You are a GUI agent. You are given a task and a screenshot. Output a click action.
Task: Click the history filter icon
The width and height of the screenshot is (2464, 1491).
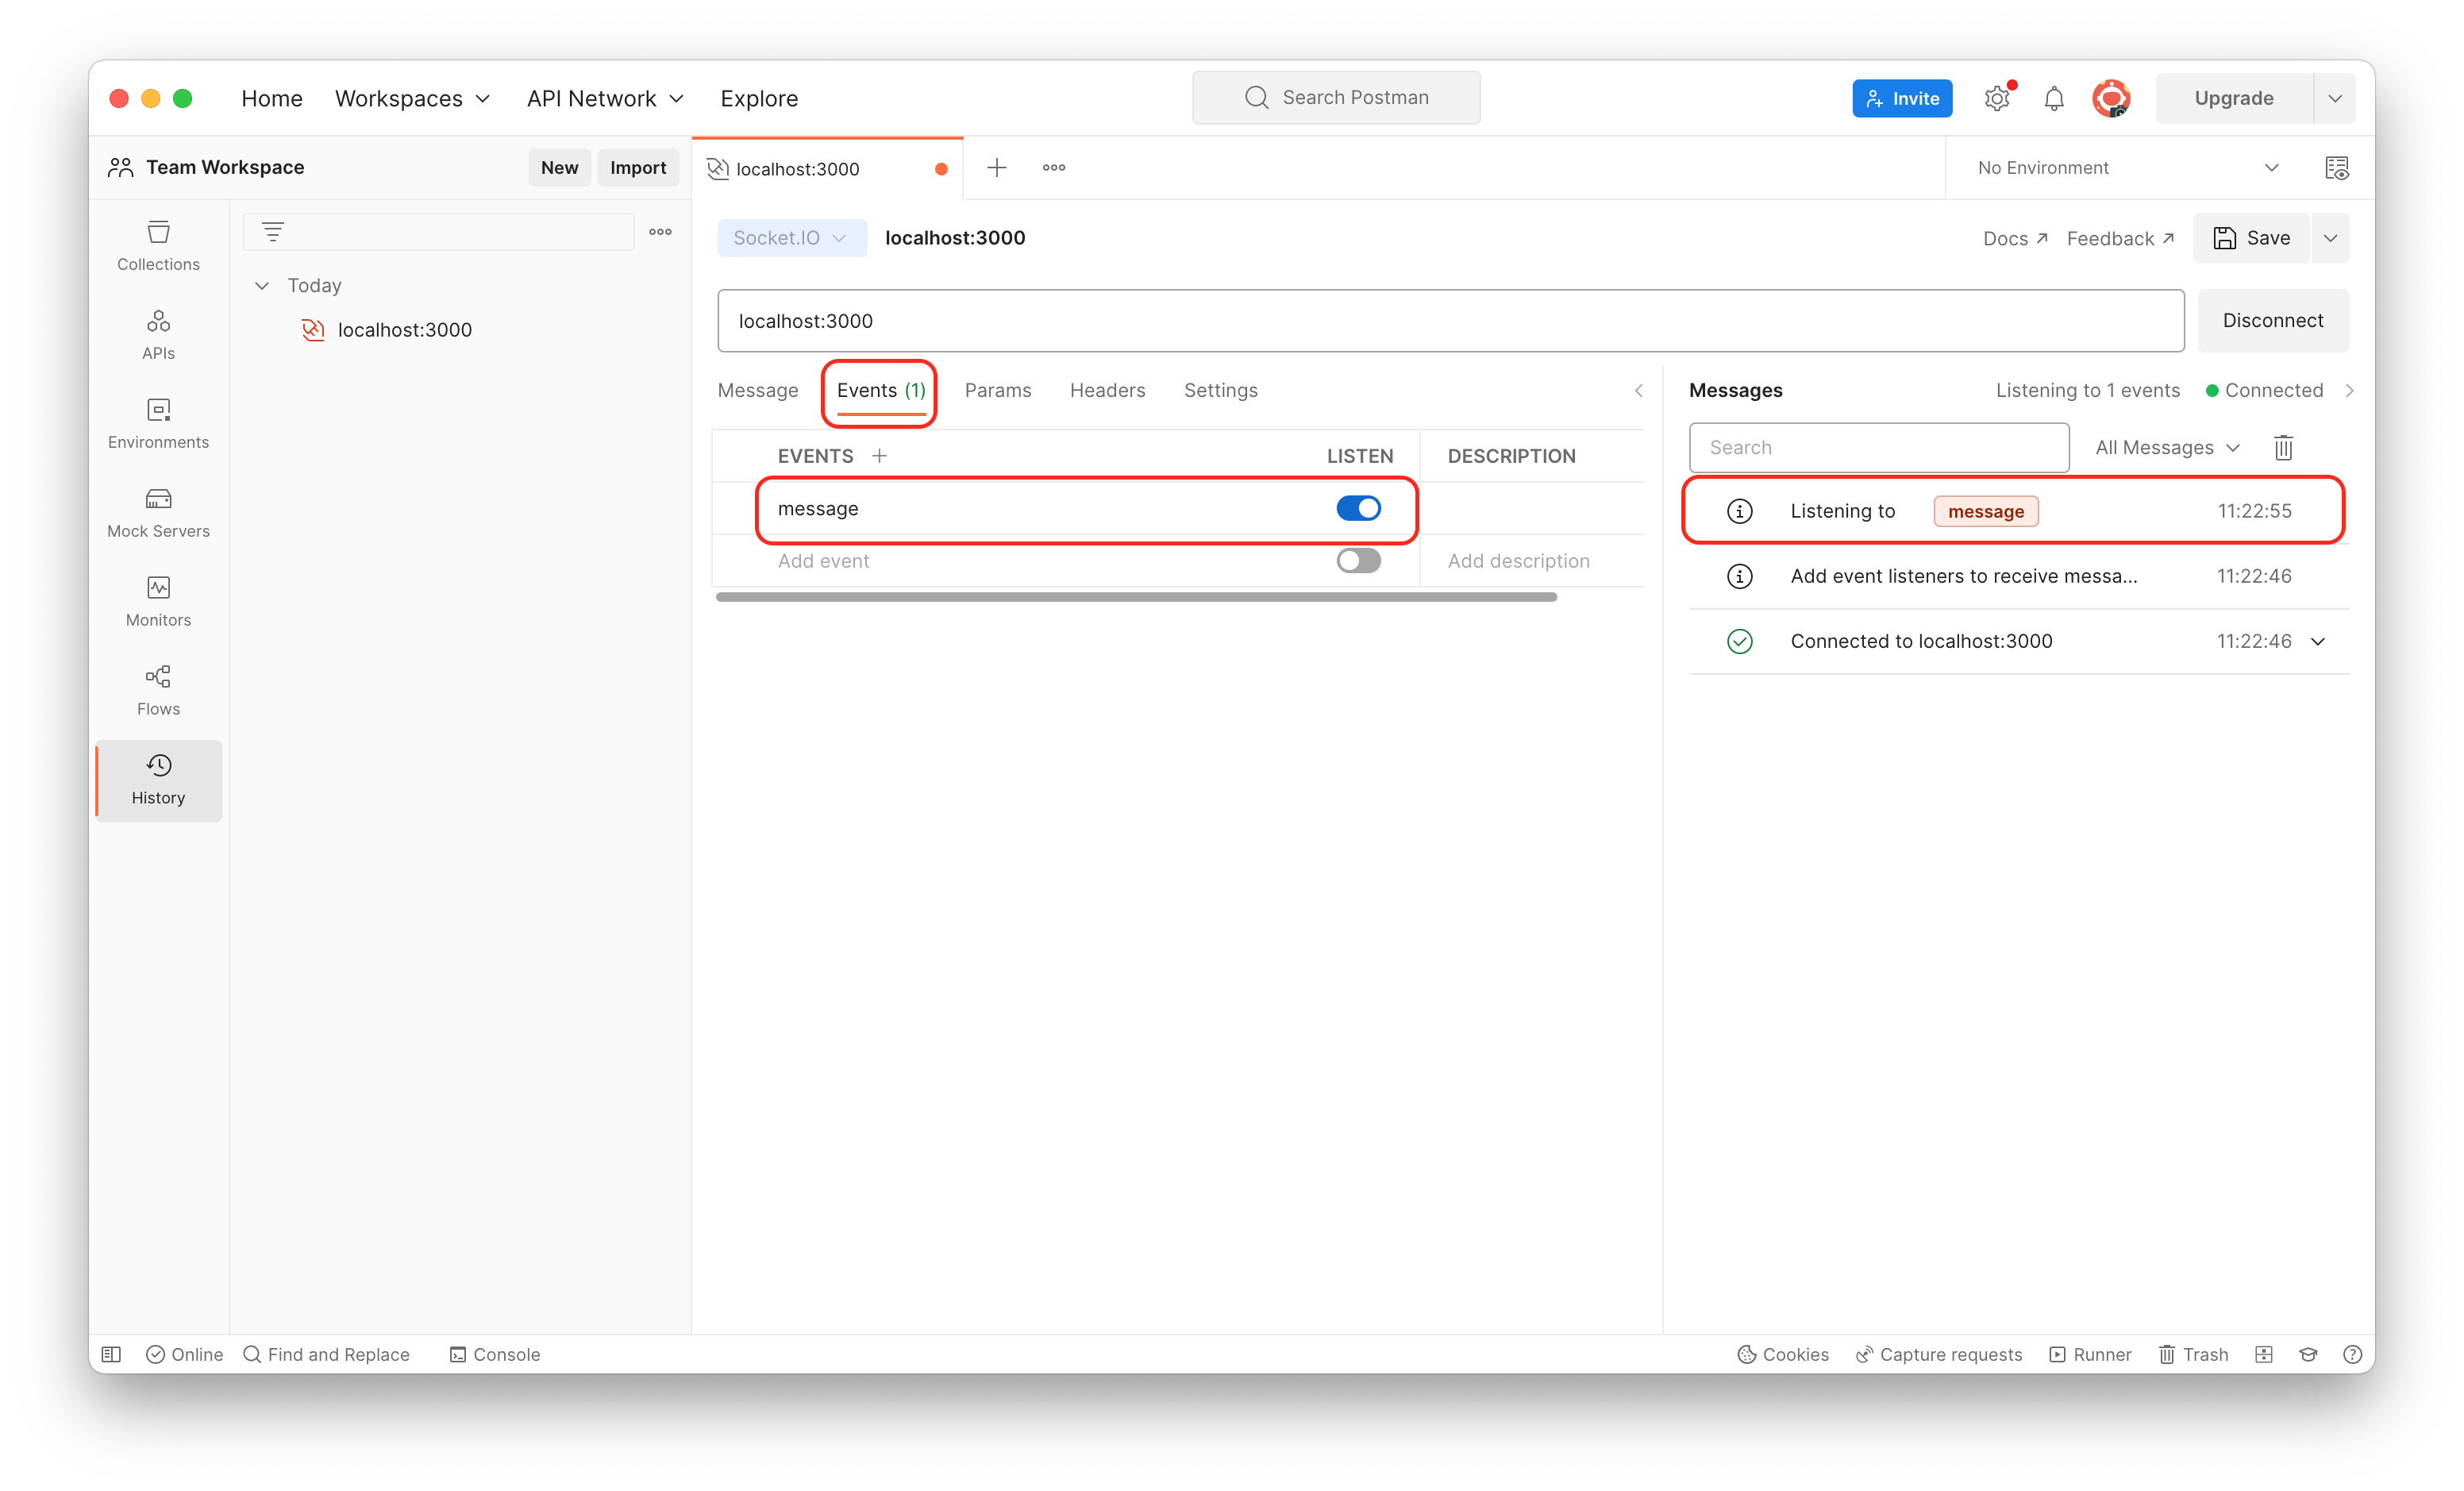click(273, 232)
